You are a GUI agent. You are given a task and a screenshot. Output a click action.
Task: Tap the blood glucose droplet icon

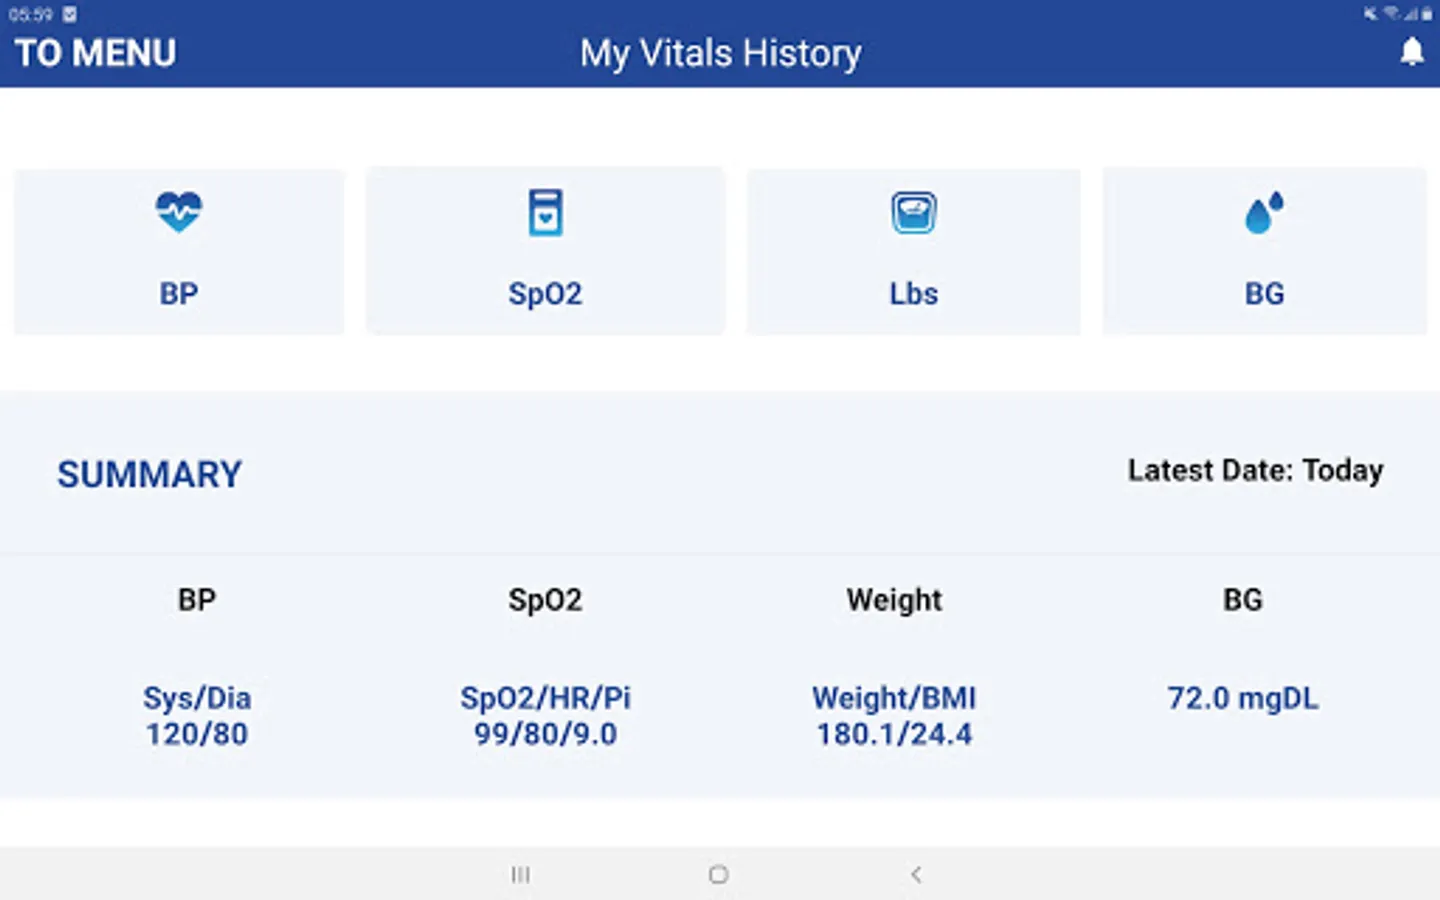(x=1264, y=213)
